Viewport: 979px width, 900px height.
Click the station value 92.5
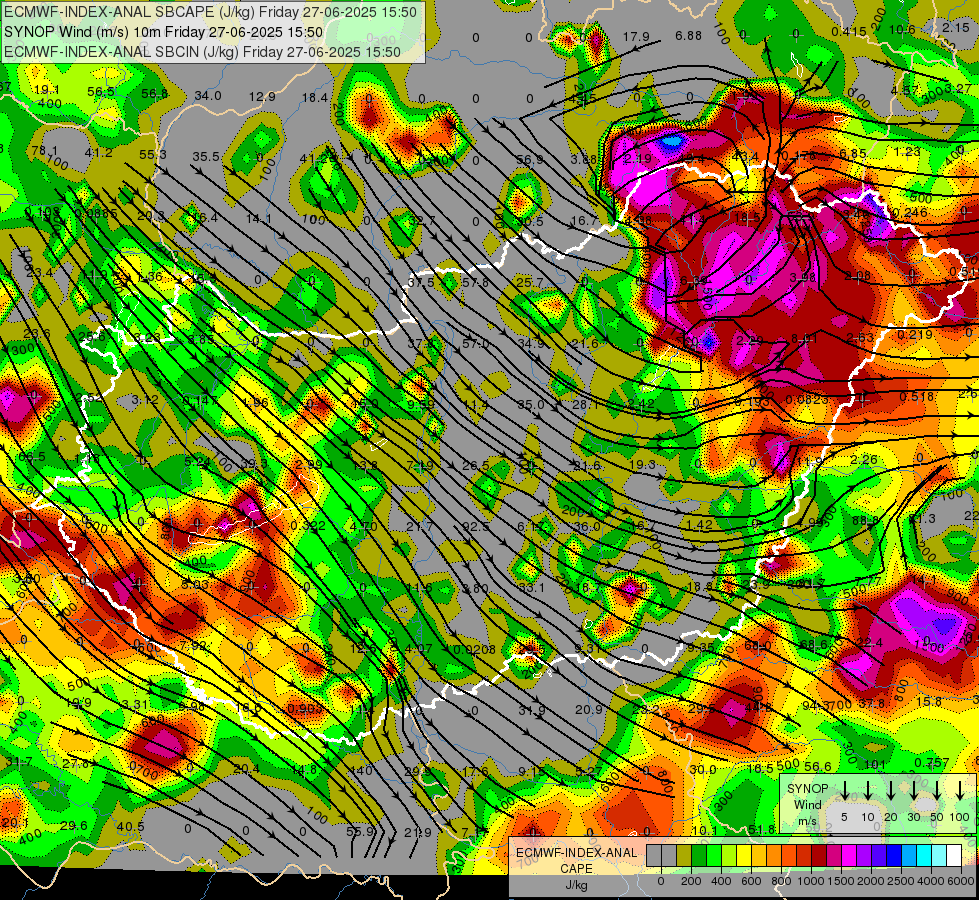476,527
